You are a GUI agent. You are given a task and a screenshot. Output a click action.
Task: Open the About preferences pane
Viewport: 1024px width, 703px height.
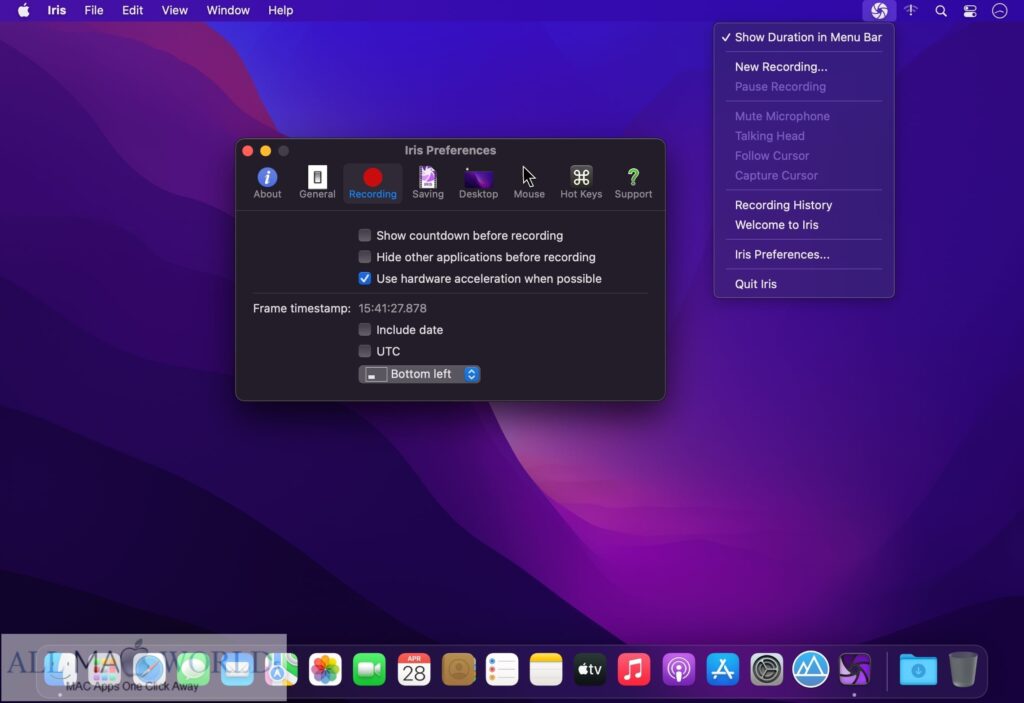coord(267,182)
